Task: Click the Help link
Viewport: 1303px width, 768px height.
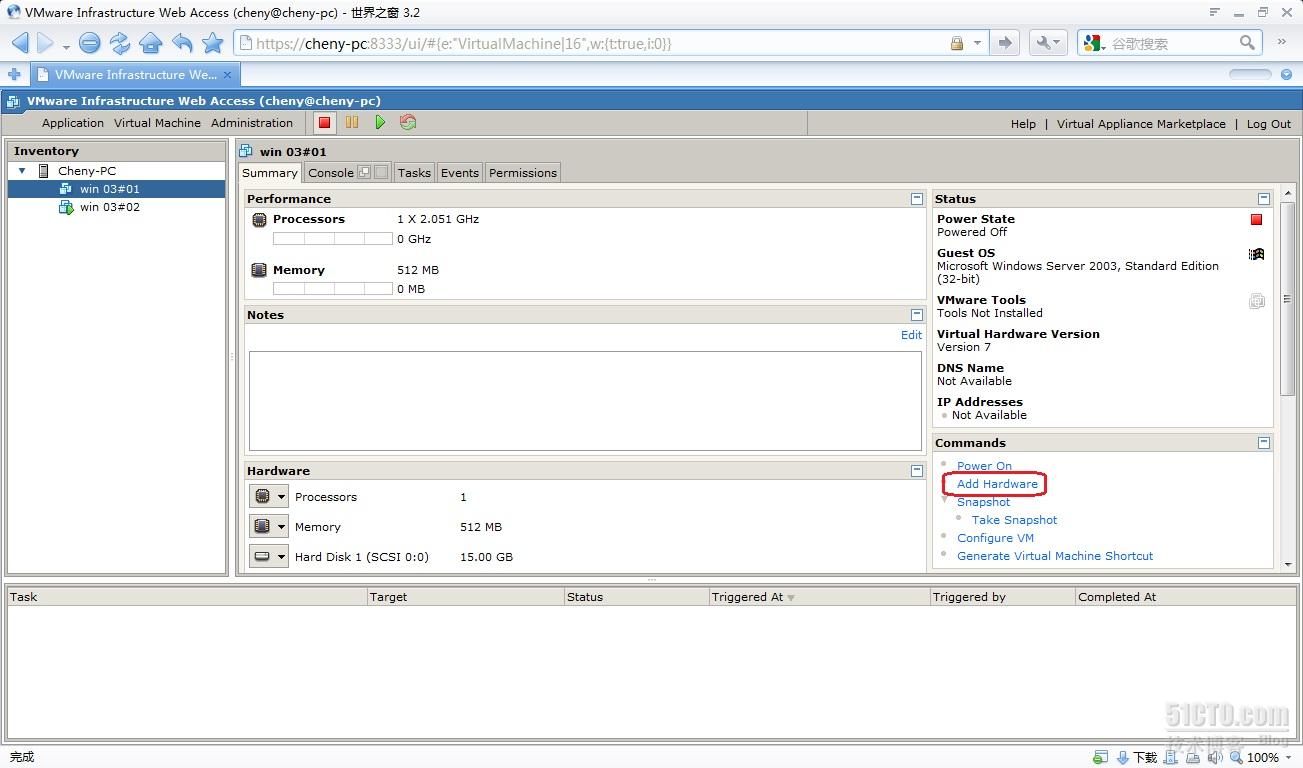Action: point(1023,124)
